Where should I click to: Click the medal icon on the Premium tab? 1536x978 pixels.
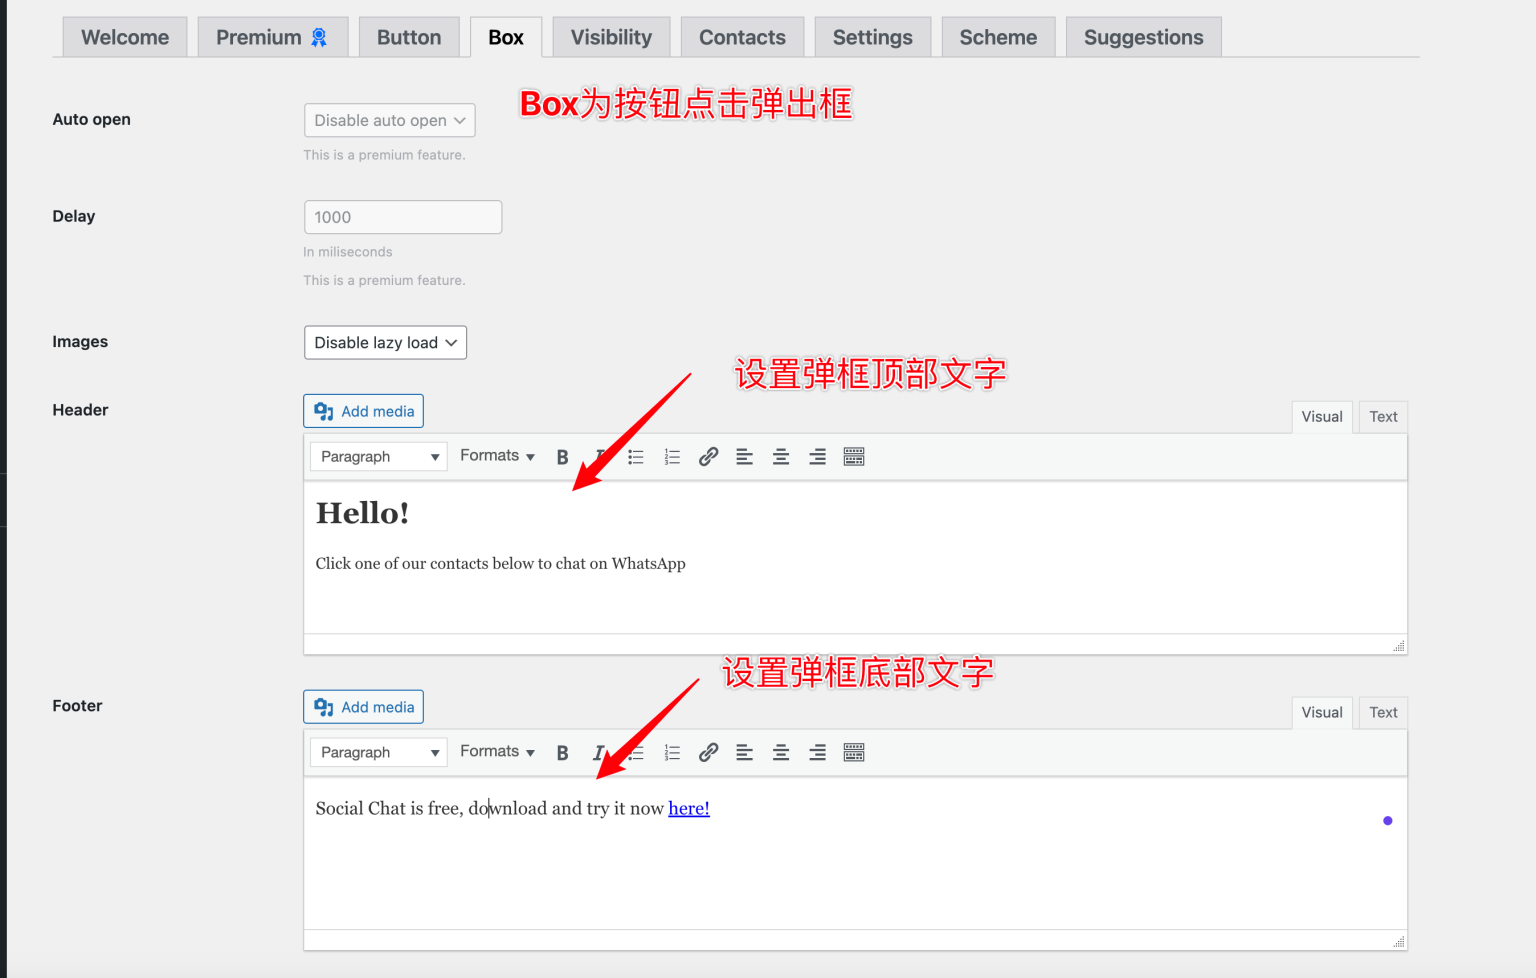[317, 36]
